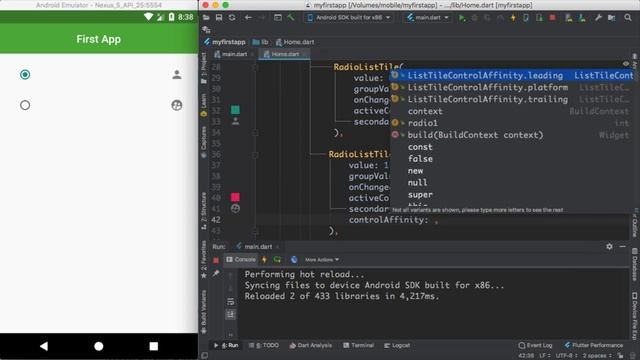Select the first (checked) radio button in emulator
The image size is (640, 360).
(25, 74)
